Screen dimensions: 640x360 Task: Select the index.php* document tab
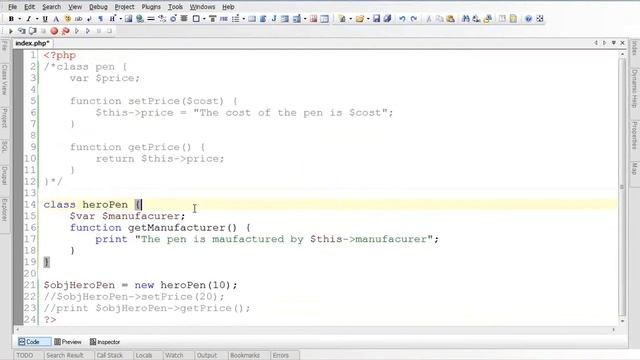(32, 43)
